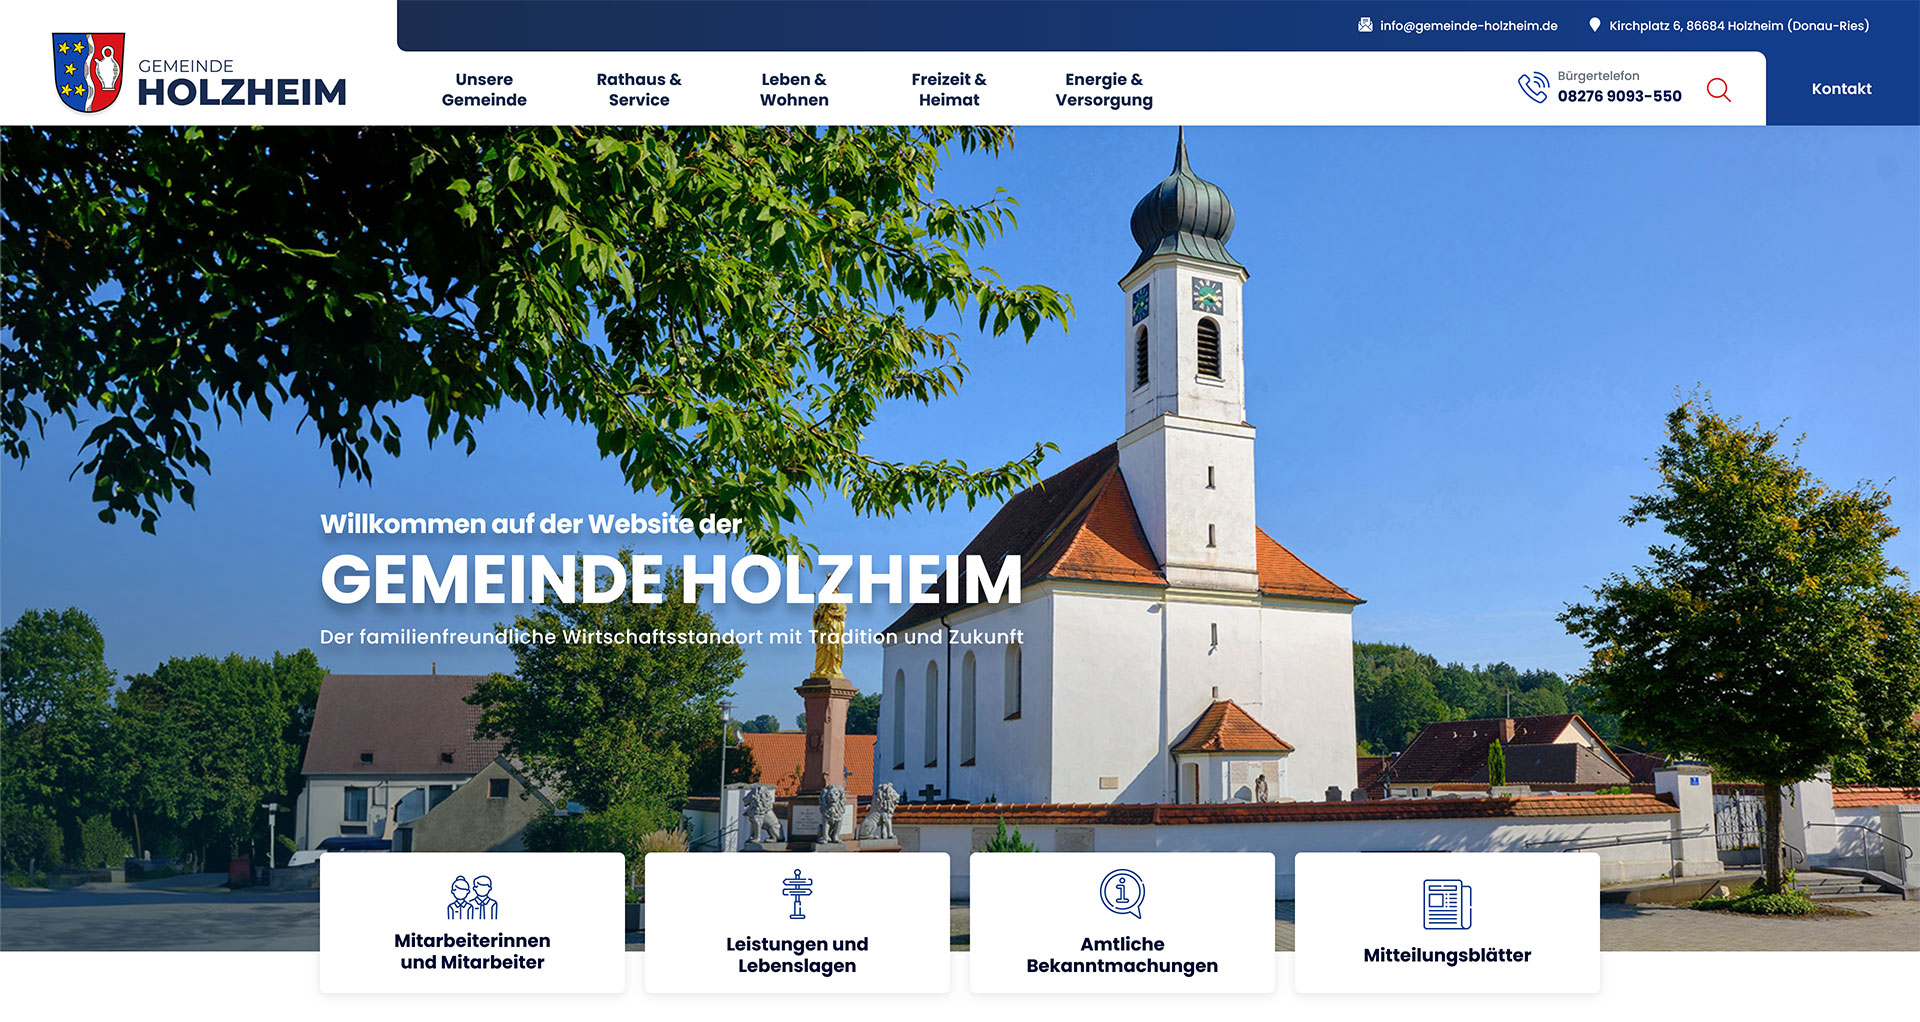The width and height of the screenshot is (1920, 1022).
Task: Open the Rathaus & Service menu
Action: [x=639, y=89]
